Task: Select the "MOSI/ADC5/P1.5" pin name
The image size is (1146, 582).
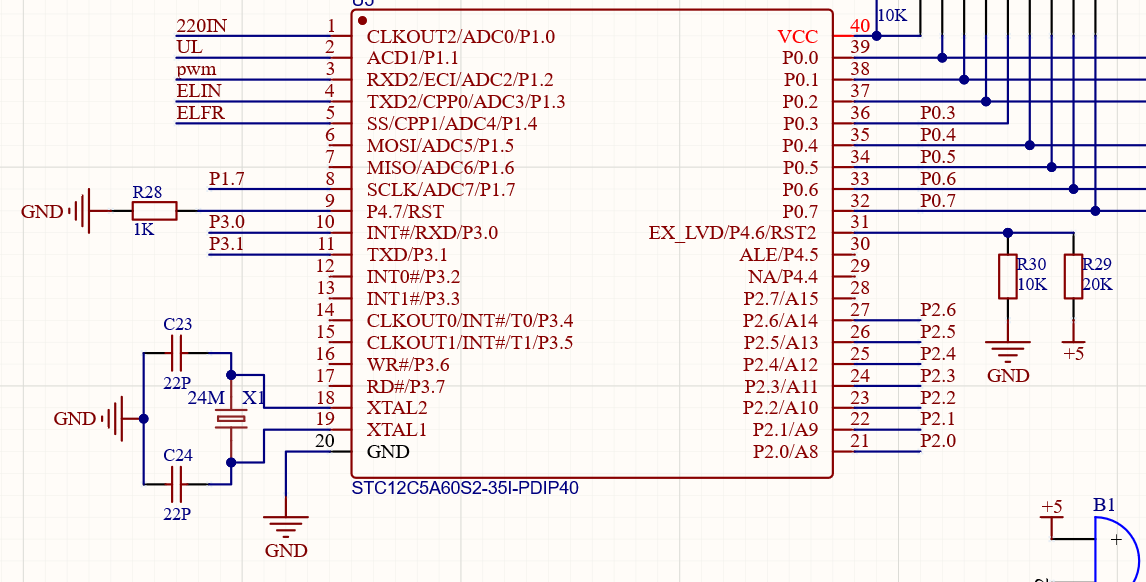Action: click(440, 146)
